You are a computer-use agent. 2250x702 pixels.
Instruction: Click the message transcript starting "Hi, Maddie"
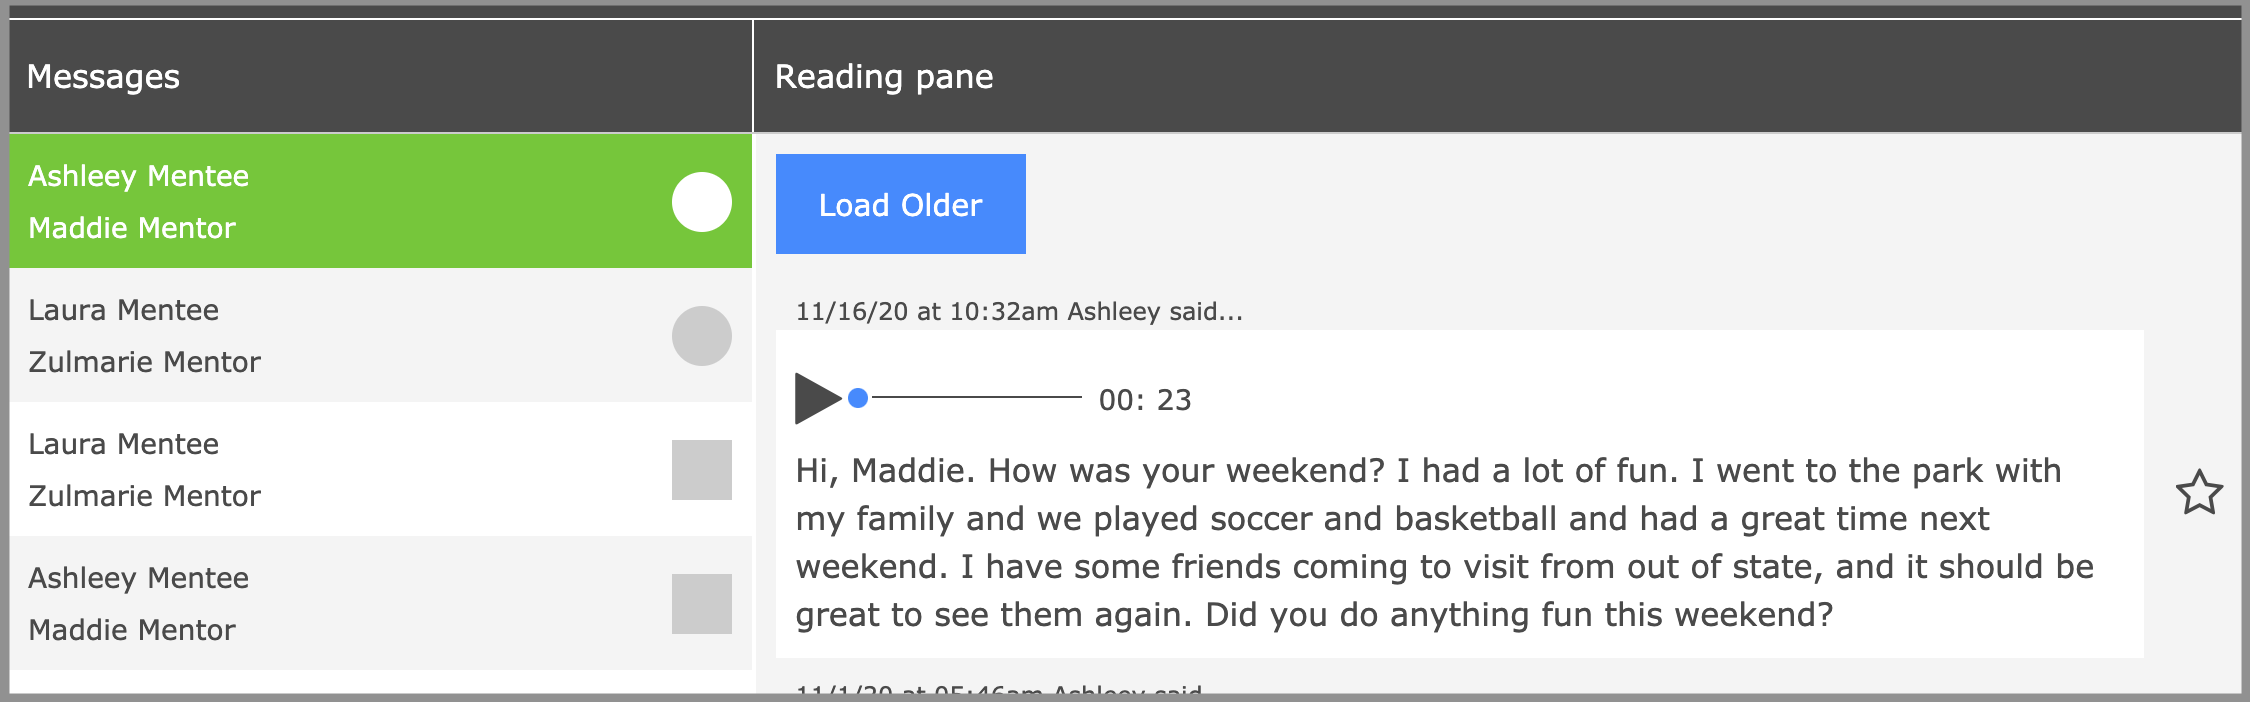[x=1440, y=542]
